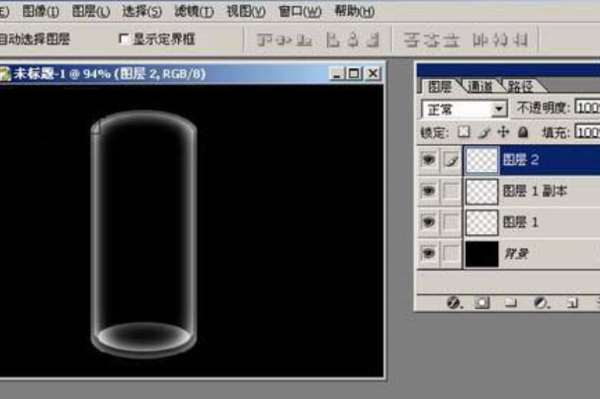Image resolution: width=600 pixels, height=399 pixels.
Task: Click the lock image pixels brush icon
Action: 484,132
